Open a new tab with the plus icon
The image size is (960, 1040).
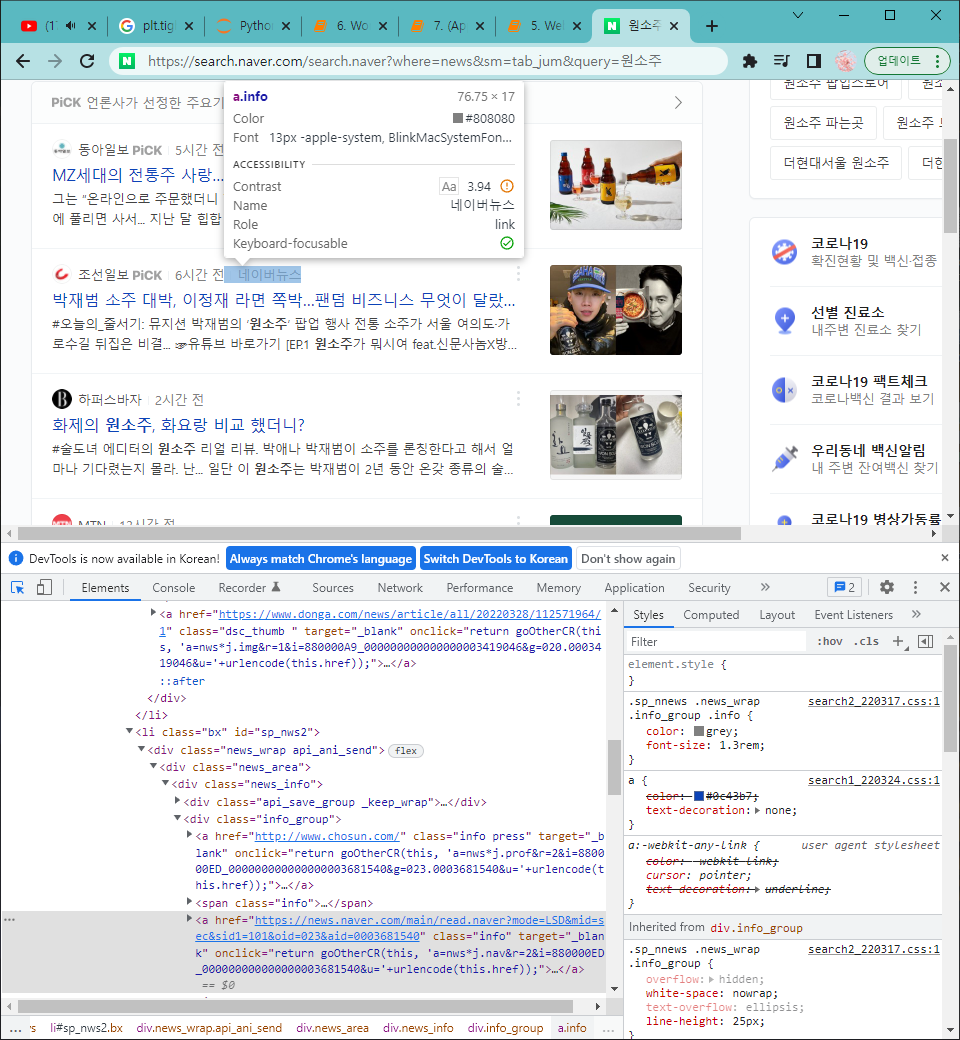click(712, 26)
